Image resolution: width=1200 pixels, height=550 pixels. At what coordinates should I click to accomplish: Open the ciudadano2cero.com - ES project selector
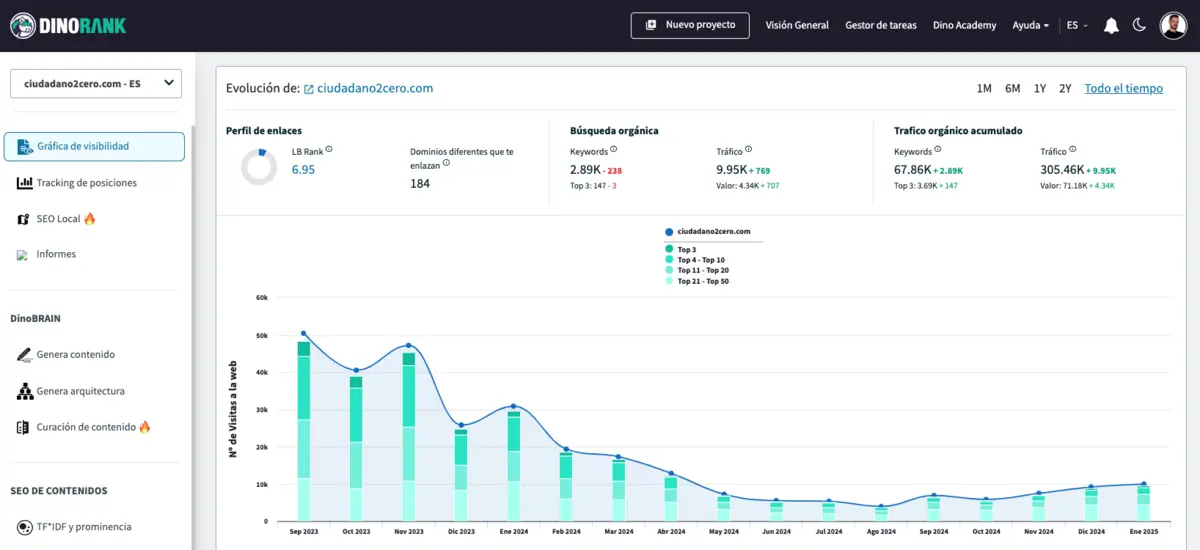(x=96, y=83)
